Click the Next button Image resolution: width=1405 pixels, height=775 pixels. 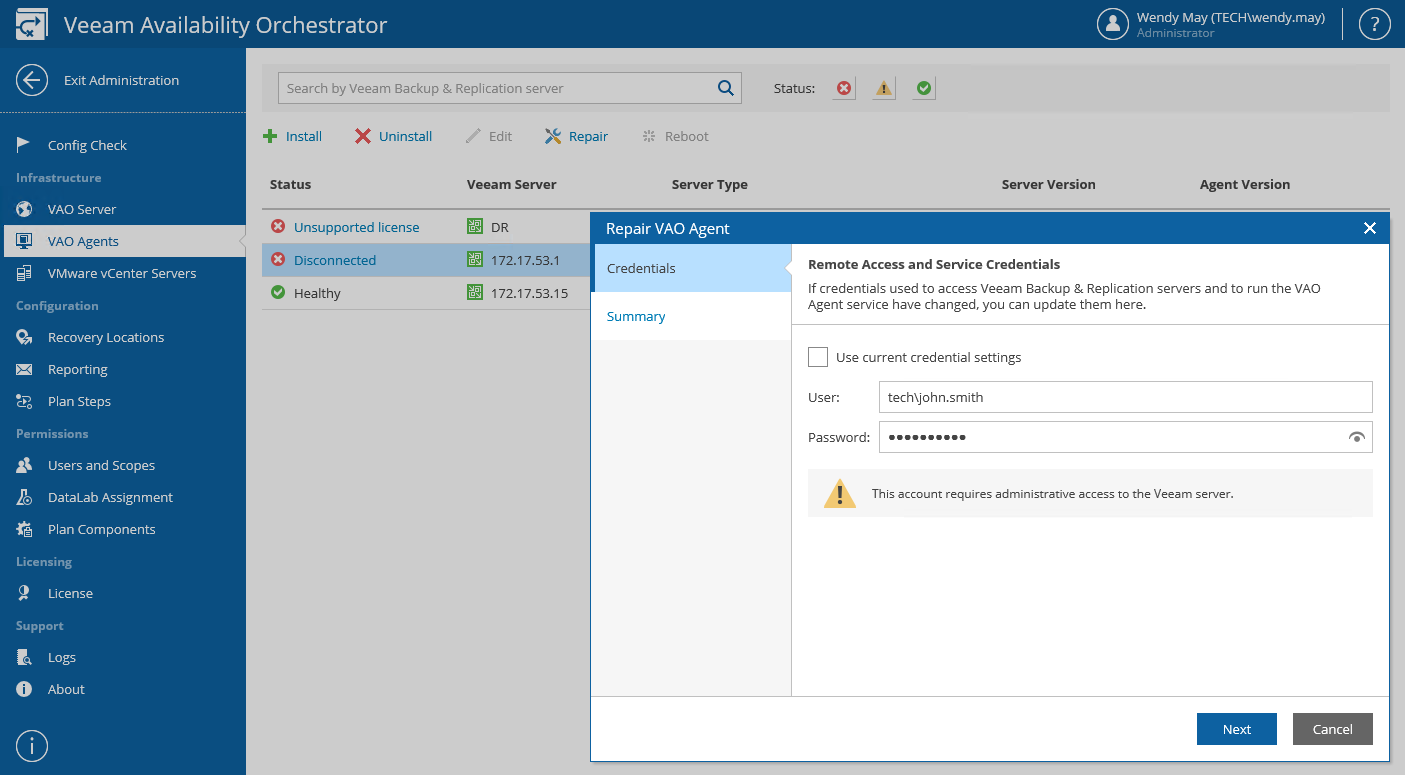(1237, 729)
